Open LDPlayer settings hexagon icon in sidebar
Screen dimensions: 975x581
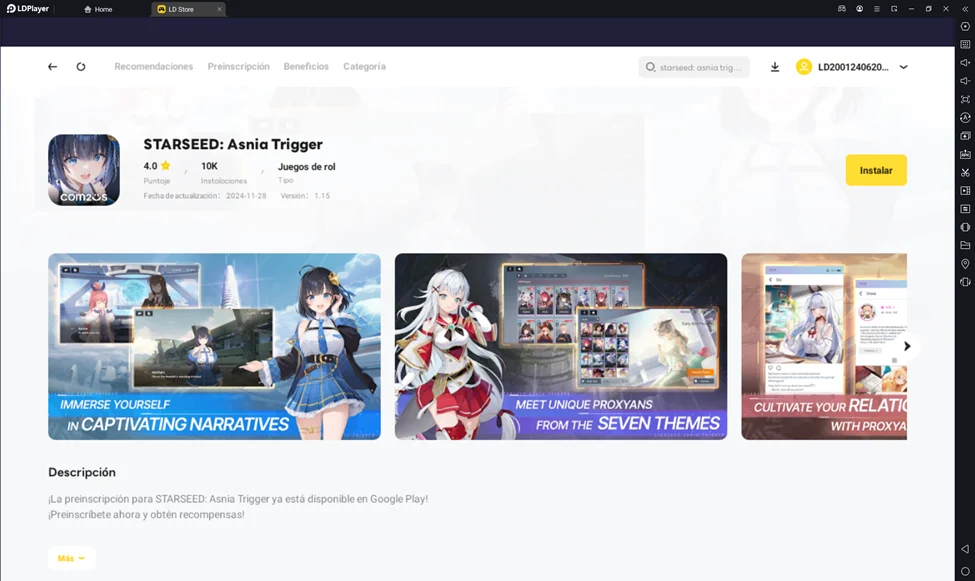(965, 26)
